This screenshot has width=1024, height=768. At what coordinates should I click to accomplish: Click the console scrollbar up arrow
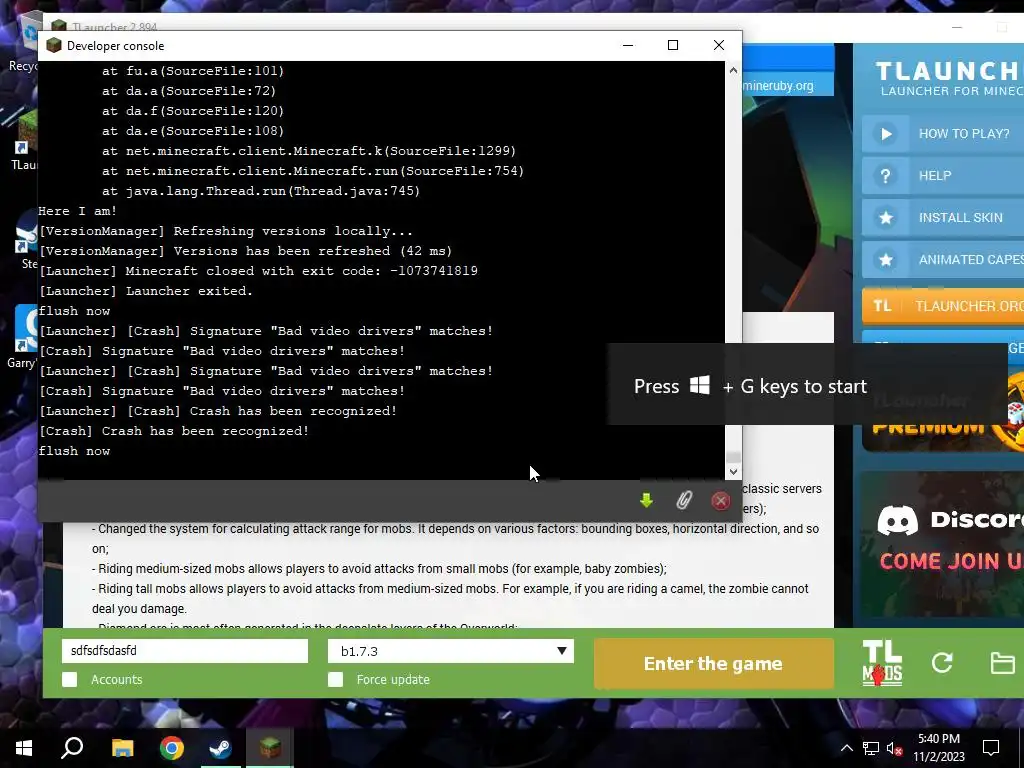click(x=733, y=70)
